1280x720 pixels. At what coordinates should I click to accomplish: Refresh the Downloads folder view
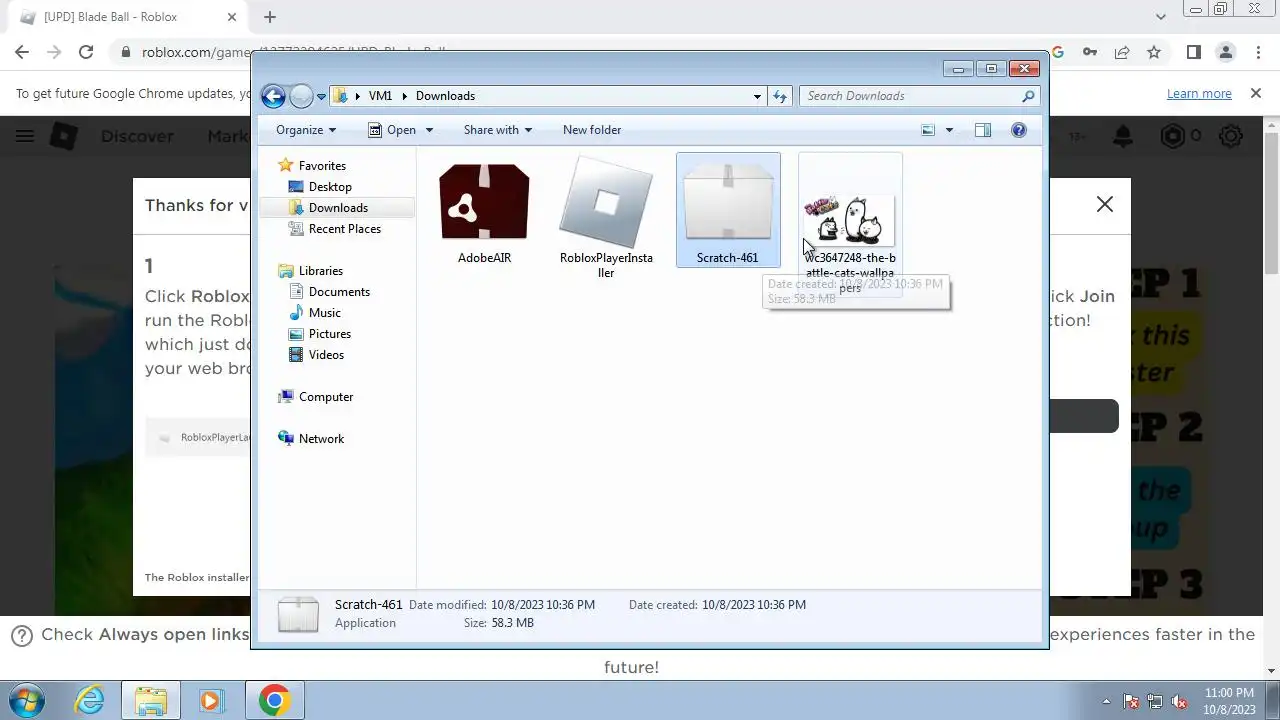point(780,96)
